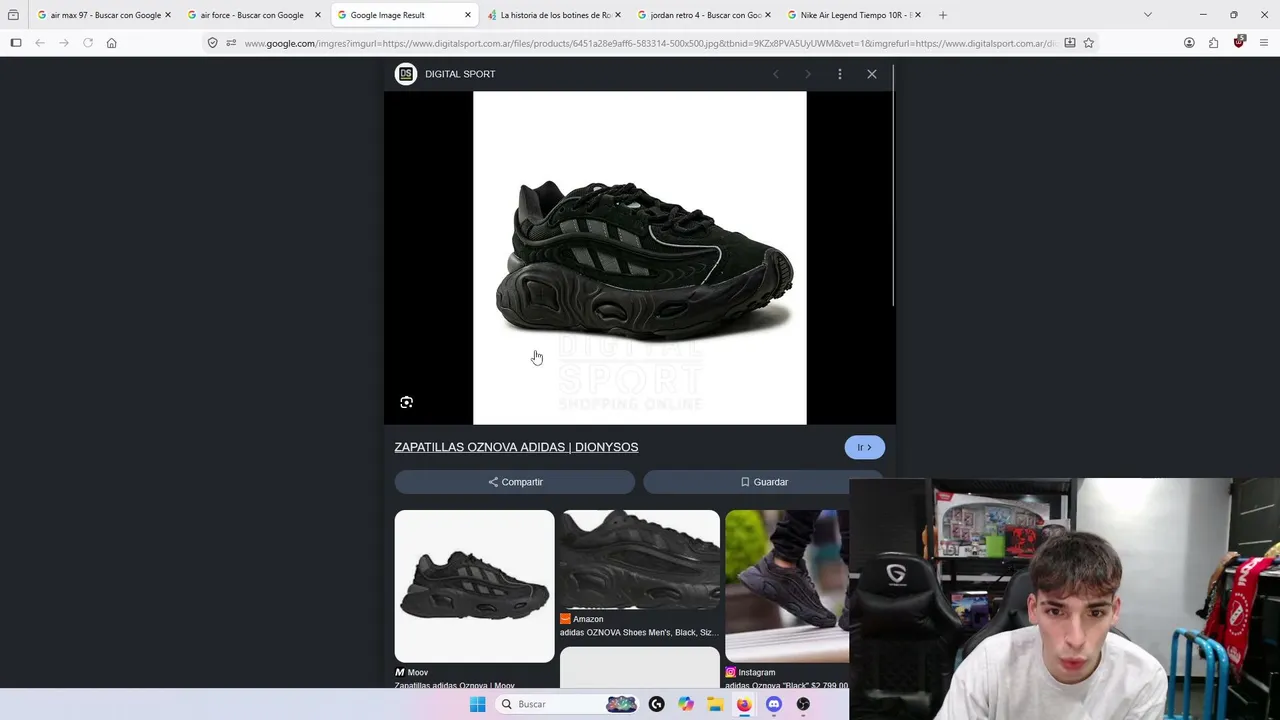Open the browser home page

pyautogui.click(x=112, y=43)
